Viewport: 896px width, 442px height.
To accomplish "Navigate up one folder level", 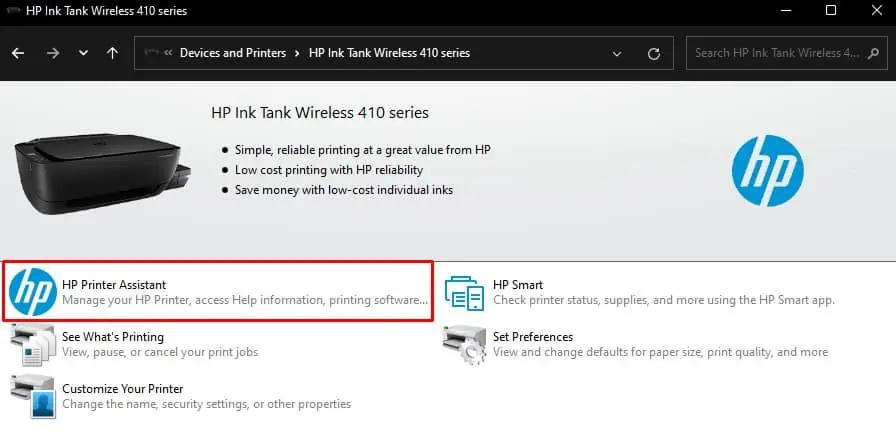I will [x=112, y=53].
